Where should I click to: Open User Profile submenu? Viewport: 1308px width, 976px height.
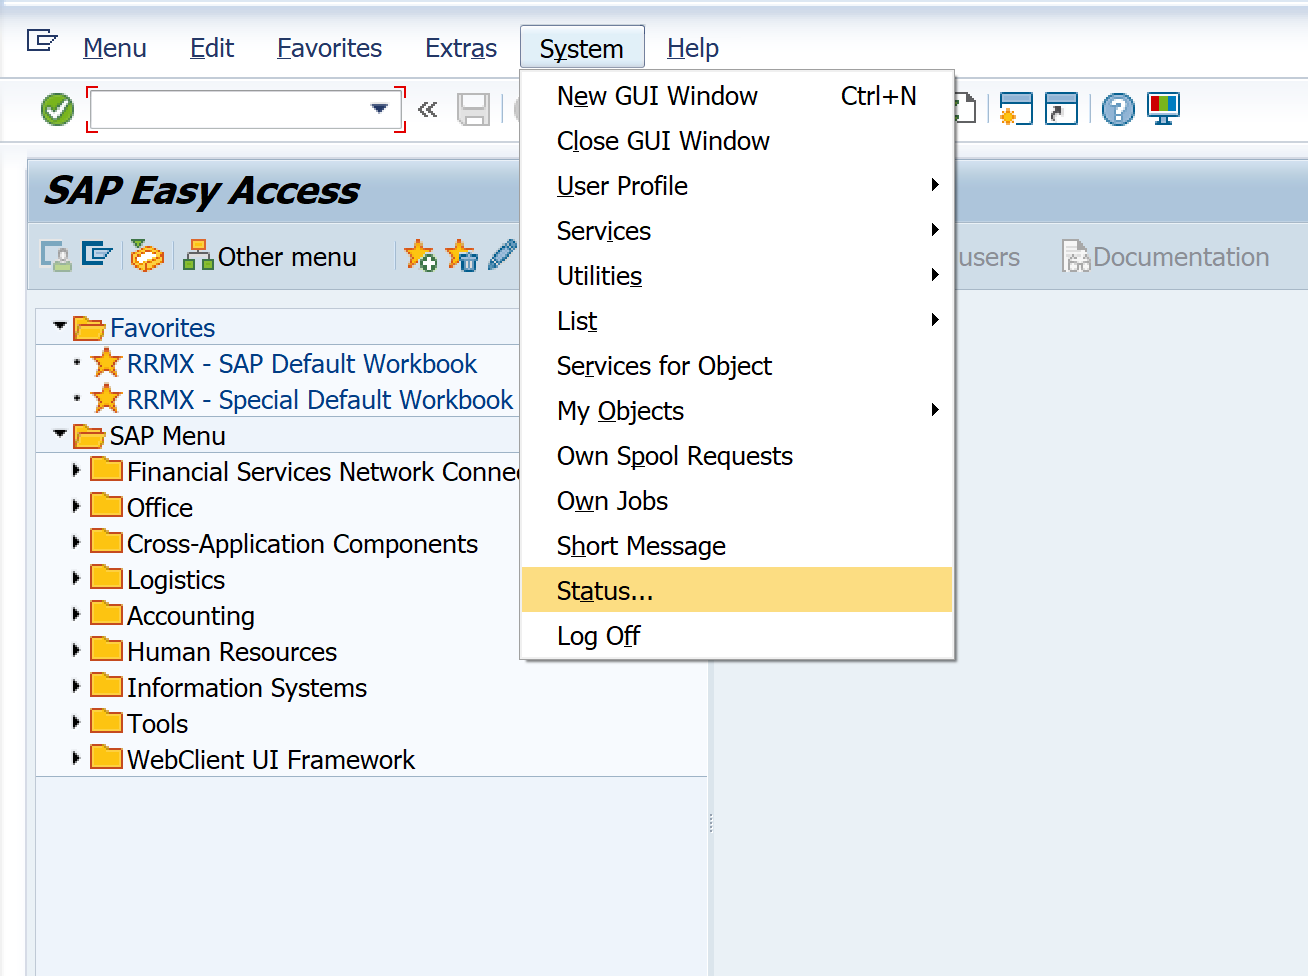[x=622, y=186]
